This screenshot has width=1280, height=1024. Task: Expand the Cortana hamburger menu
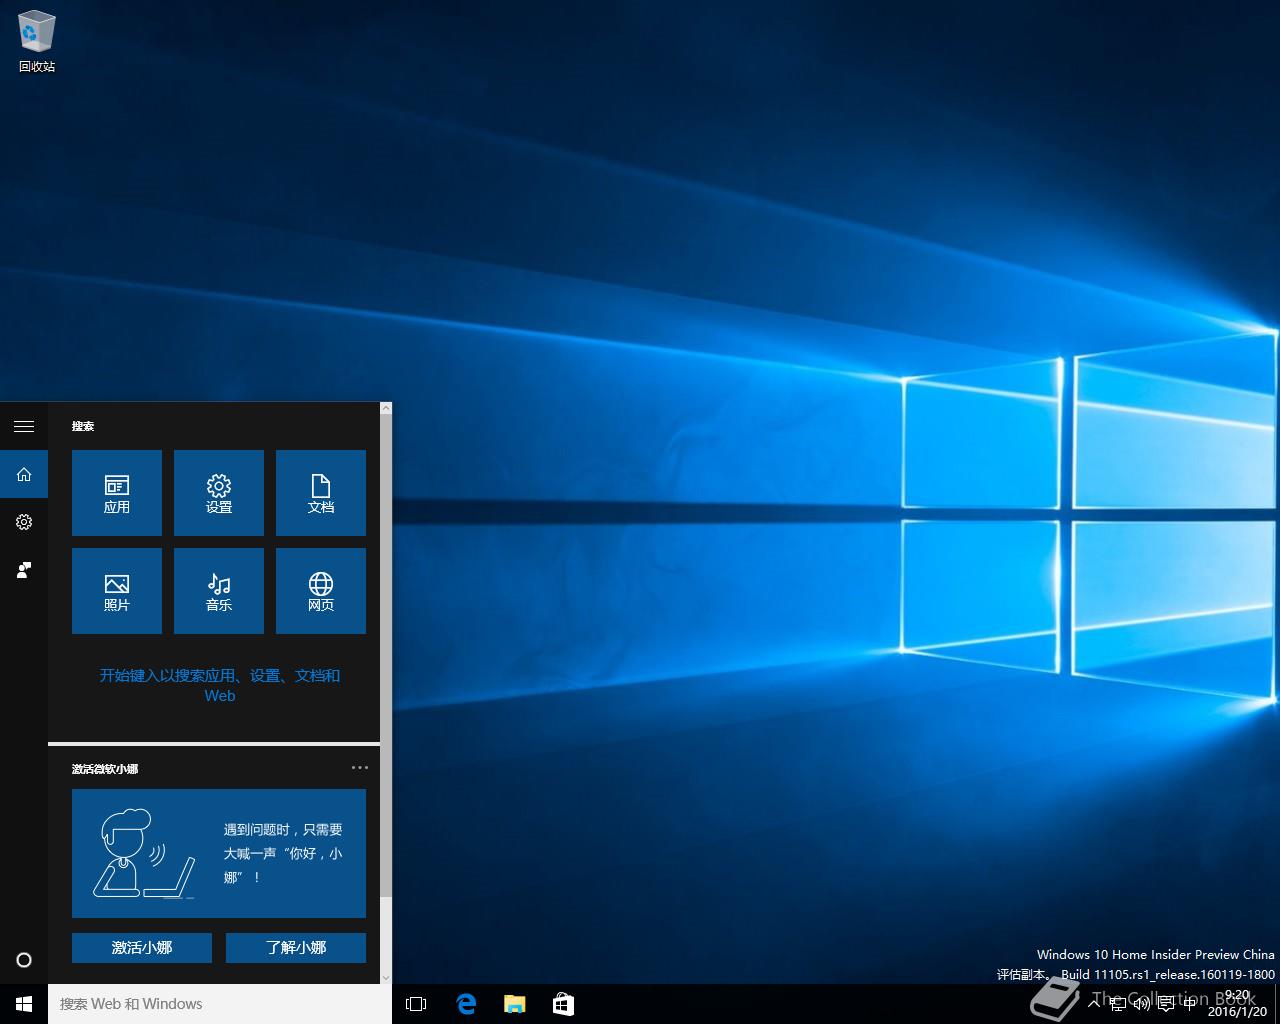pyautogui.click(x=24, y=427)
